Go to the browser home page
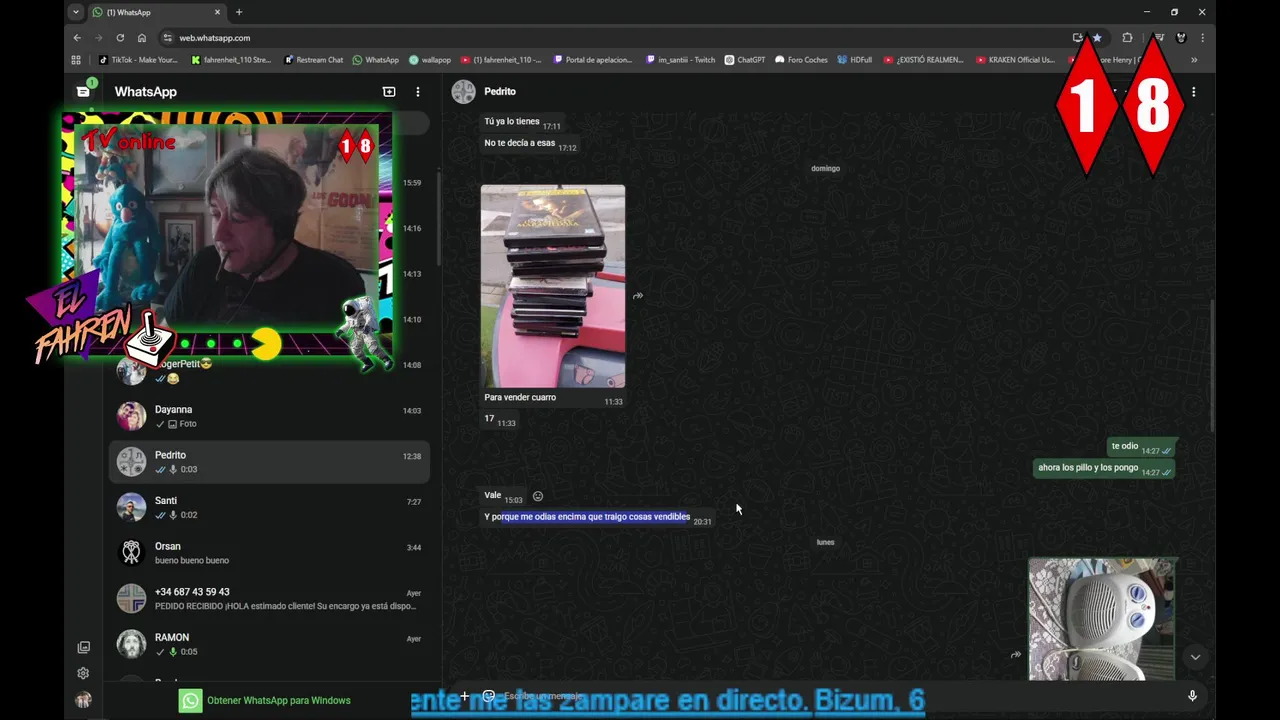 coord(142,38)
